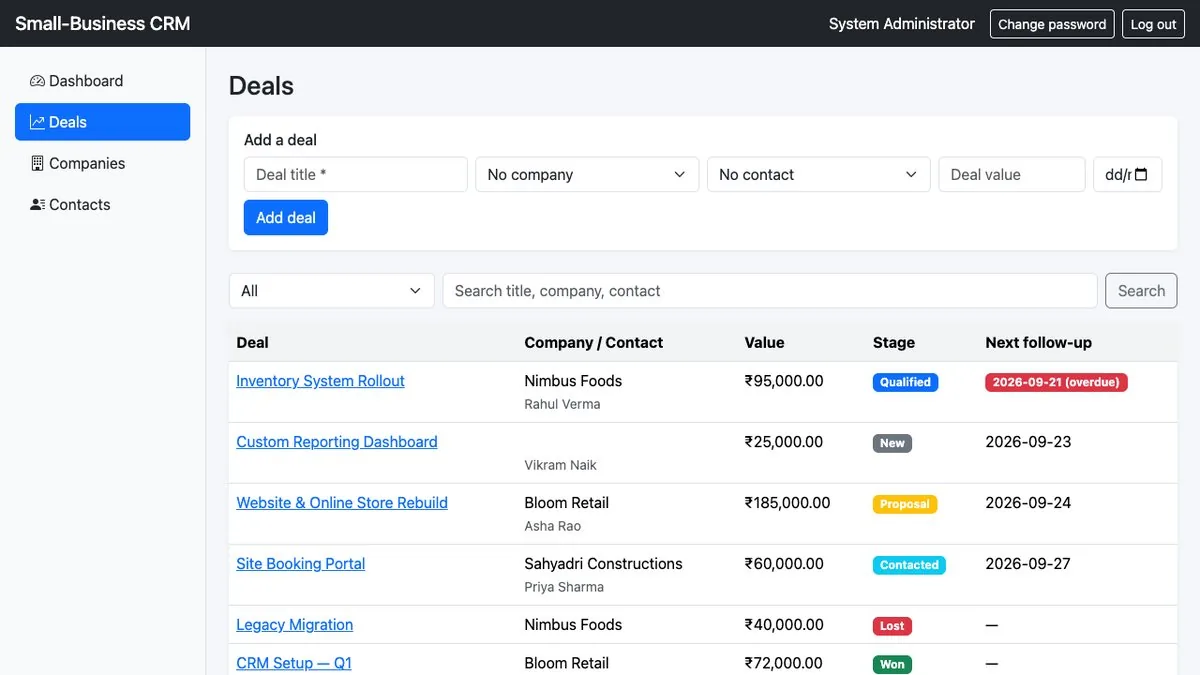Click the 2026-09-21 (overdue) badge
Screen dimensions: 1200x675
pyautogui.click(x=1056, y=382)
